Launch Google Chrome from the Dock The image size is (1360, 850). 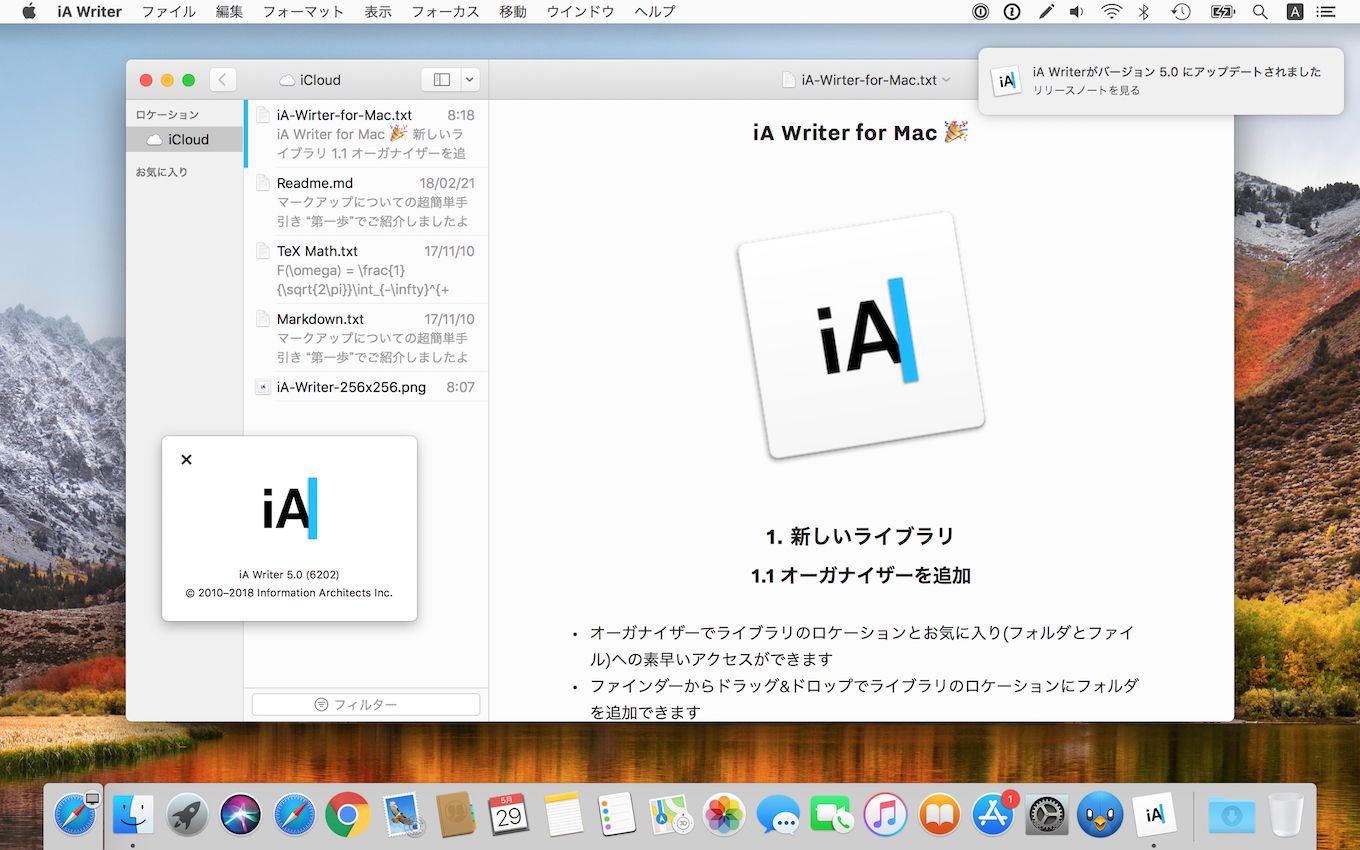coord(347,815)
